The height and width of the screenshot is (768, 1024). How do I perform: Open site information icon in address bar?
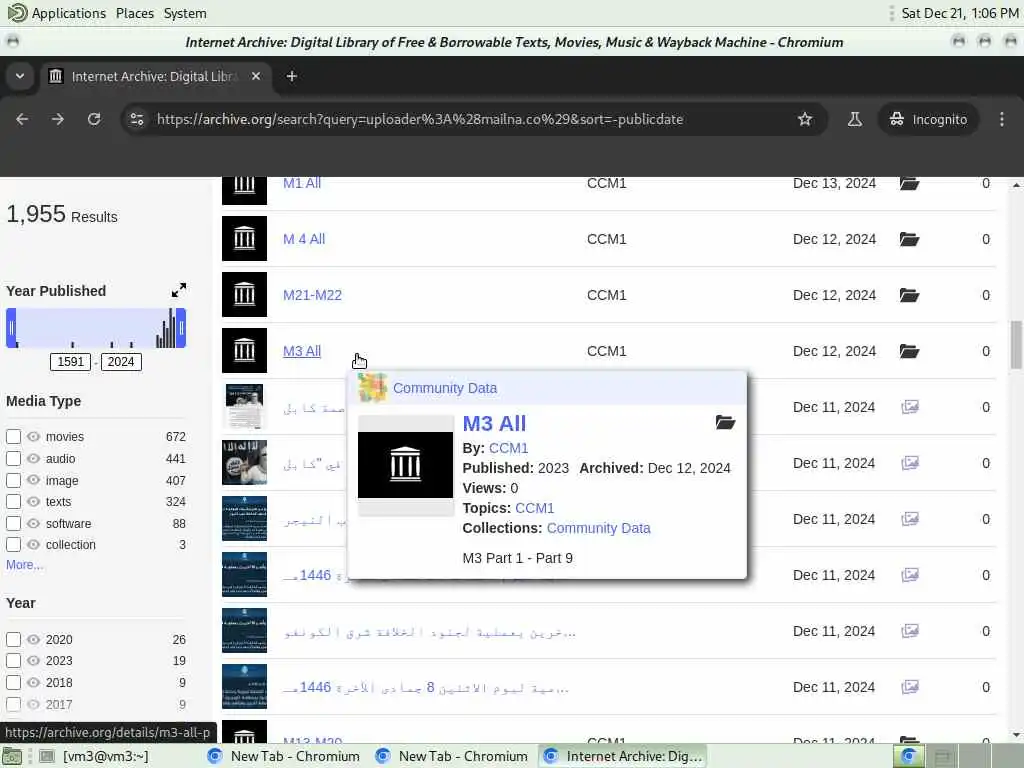click(x=136, y=119)
